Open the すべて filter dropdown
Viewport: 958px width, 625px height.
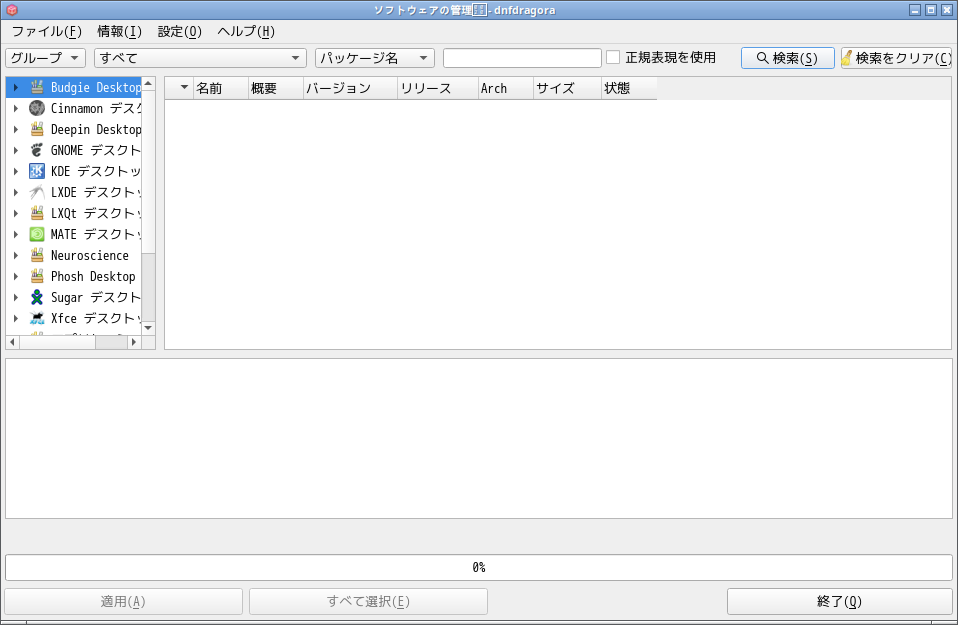[x=200, y=58]
